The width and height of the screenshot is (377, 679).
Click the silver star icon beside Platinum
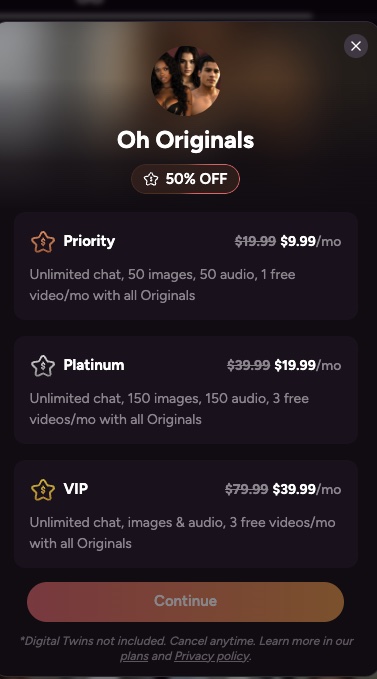[x=43, y=366]
